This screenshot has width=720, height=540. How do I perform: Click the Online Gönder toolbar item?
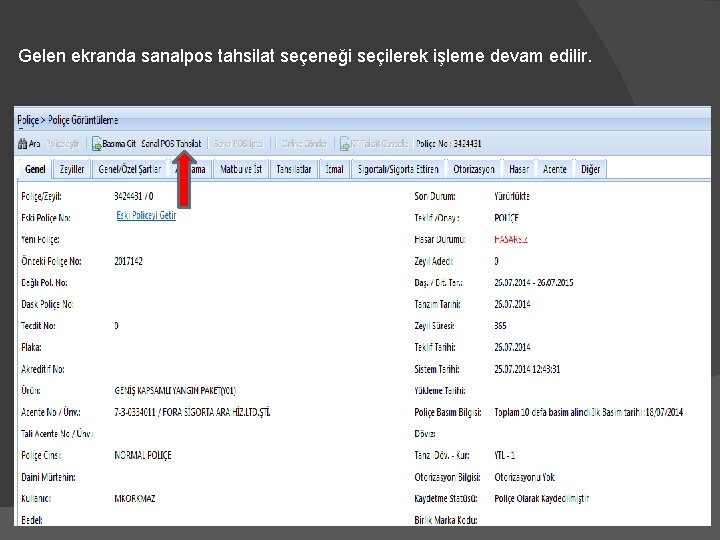[304, 144]
